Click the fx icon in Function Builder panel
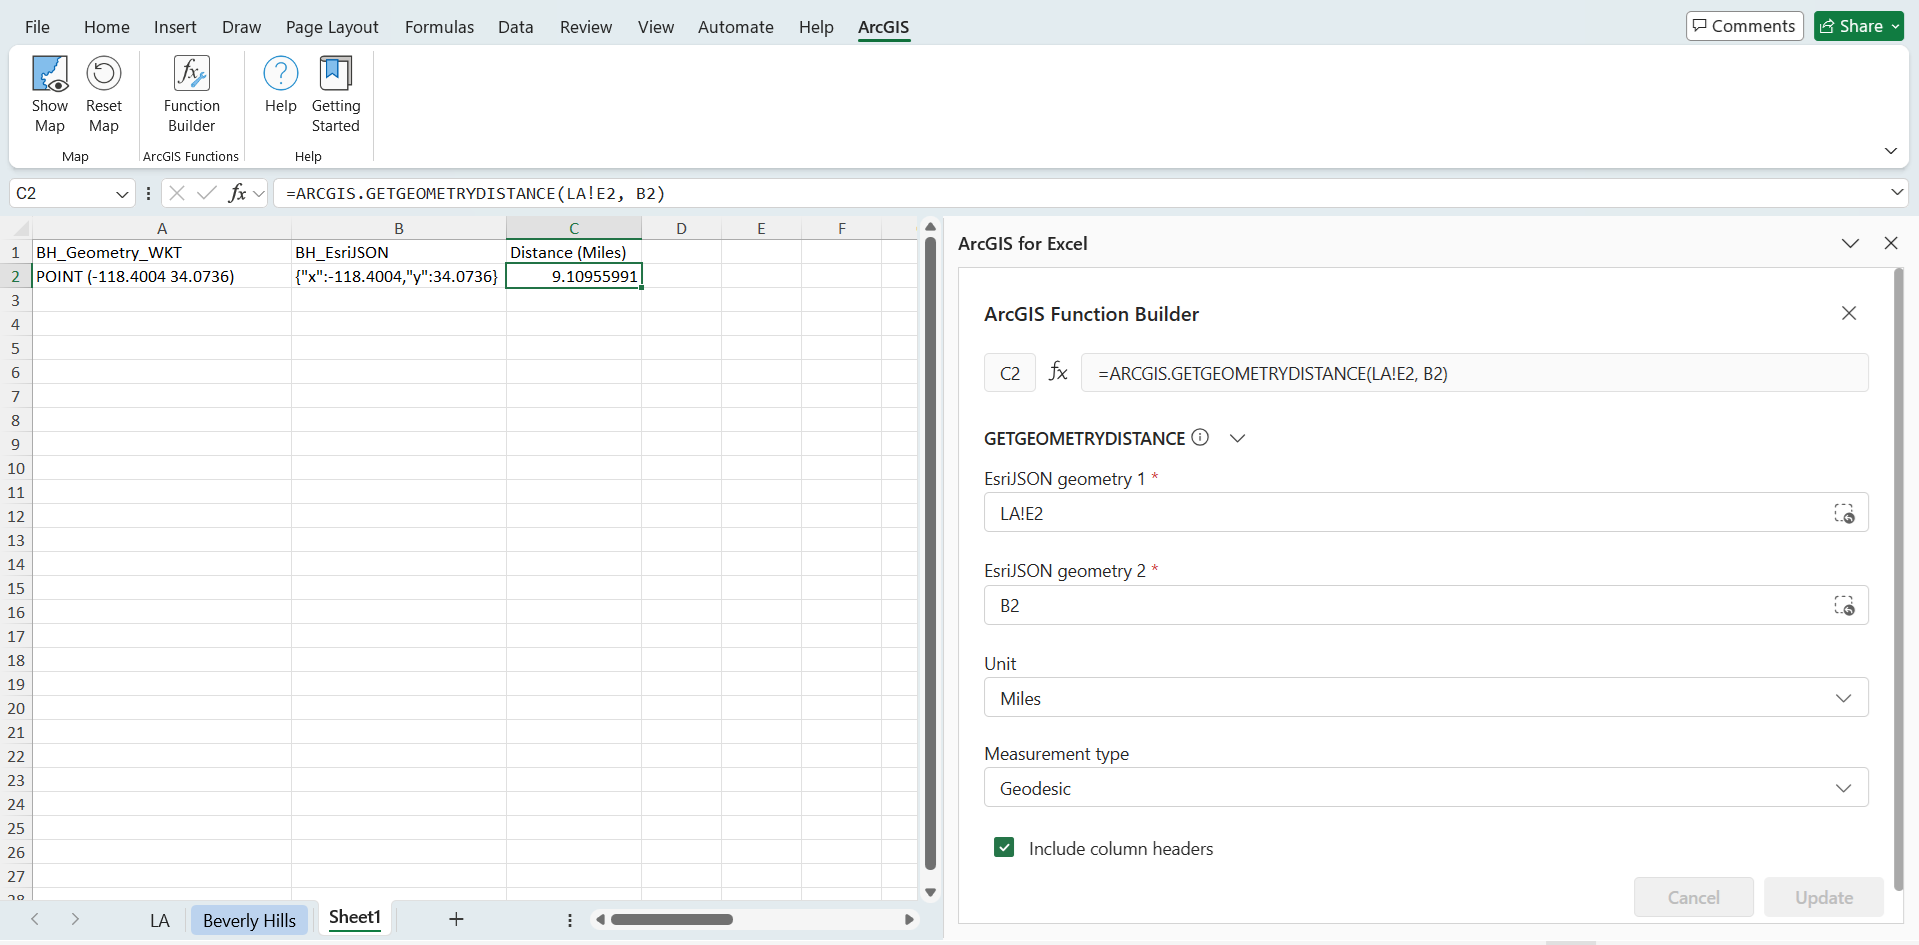The image size is (1919, 945). pos(1058,373)
